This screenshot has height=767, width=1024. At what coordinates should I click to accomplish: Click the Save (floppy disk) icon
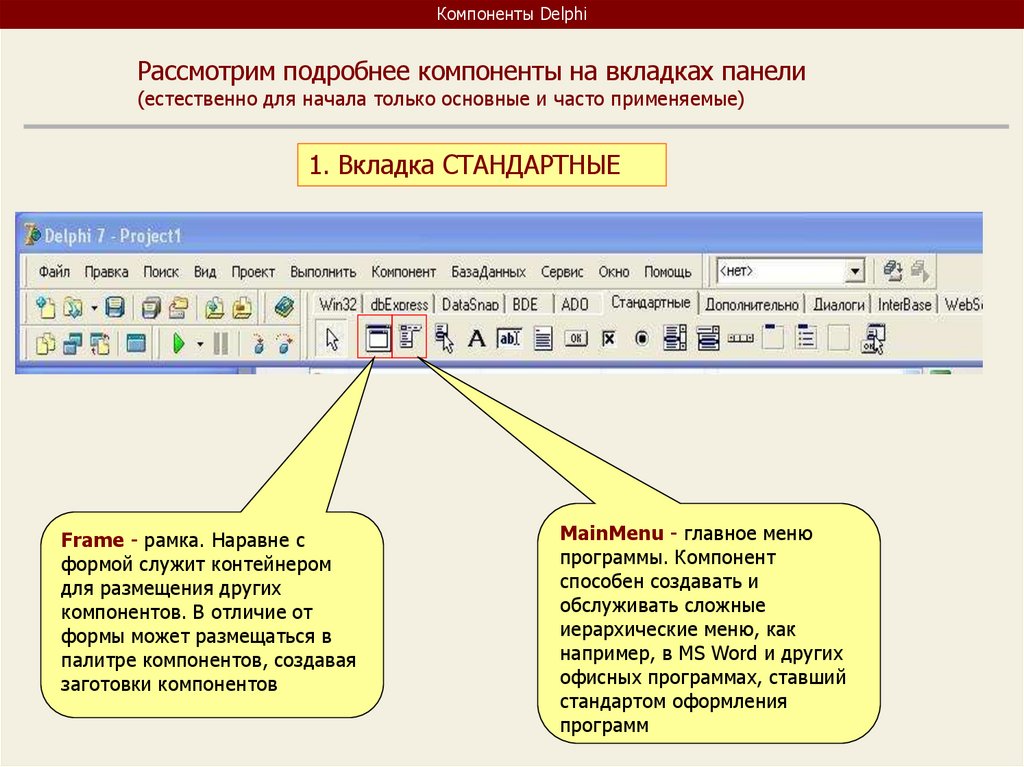click(115, 306)
